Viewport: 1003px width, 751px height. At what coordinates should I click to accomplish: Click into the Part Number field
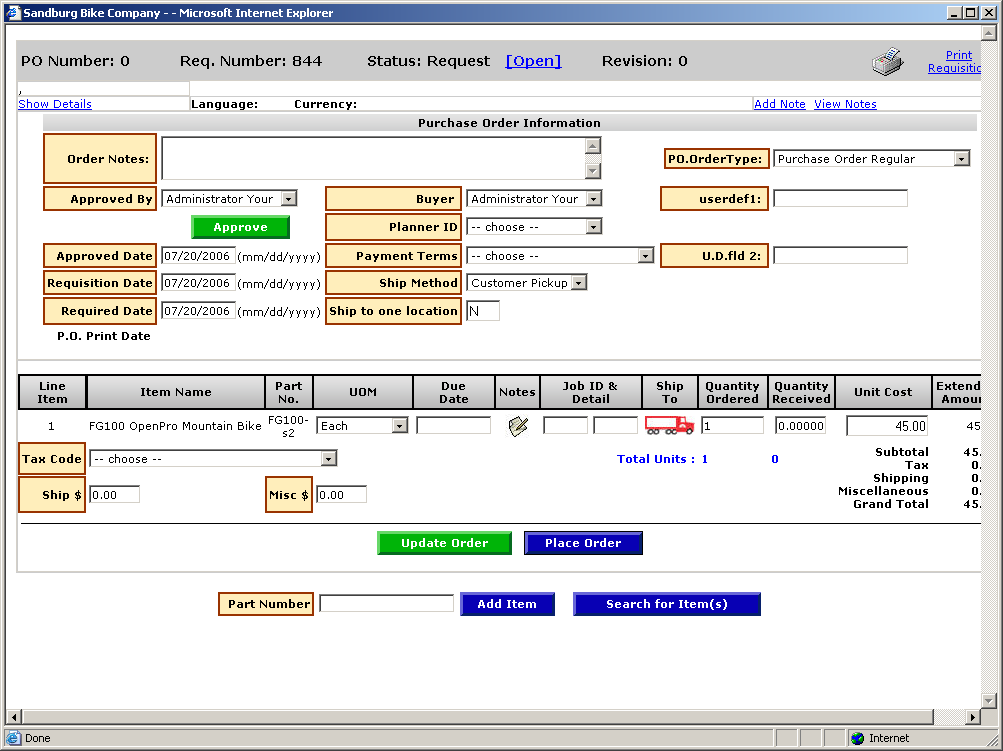[x=386, y=604]
